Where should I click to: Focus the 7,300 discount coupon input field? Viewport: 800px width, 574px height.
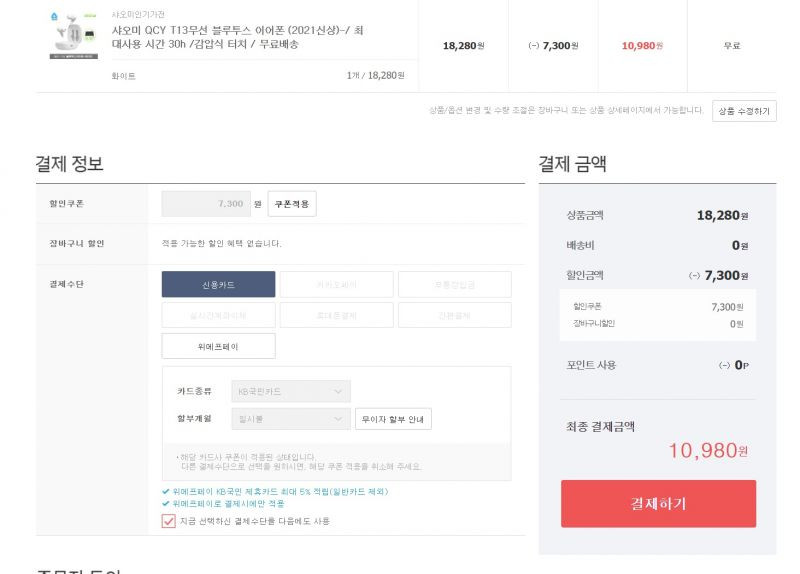[x=206, y=204]
